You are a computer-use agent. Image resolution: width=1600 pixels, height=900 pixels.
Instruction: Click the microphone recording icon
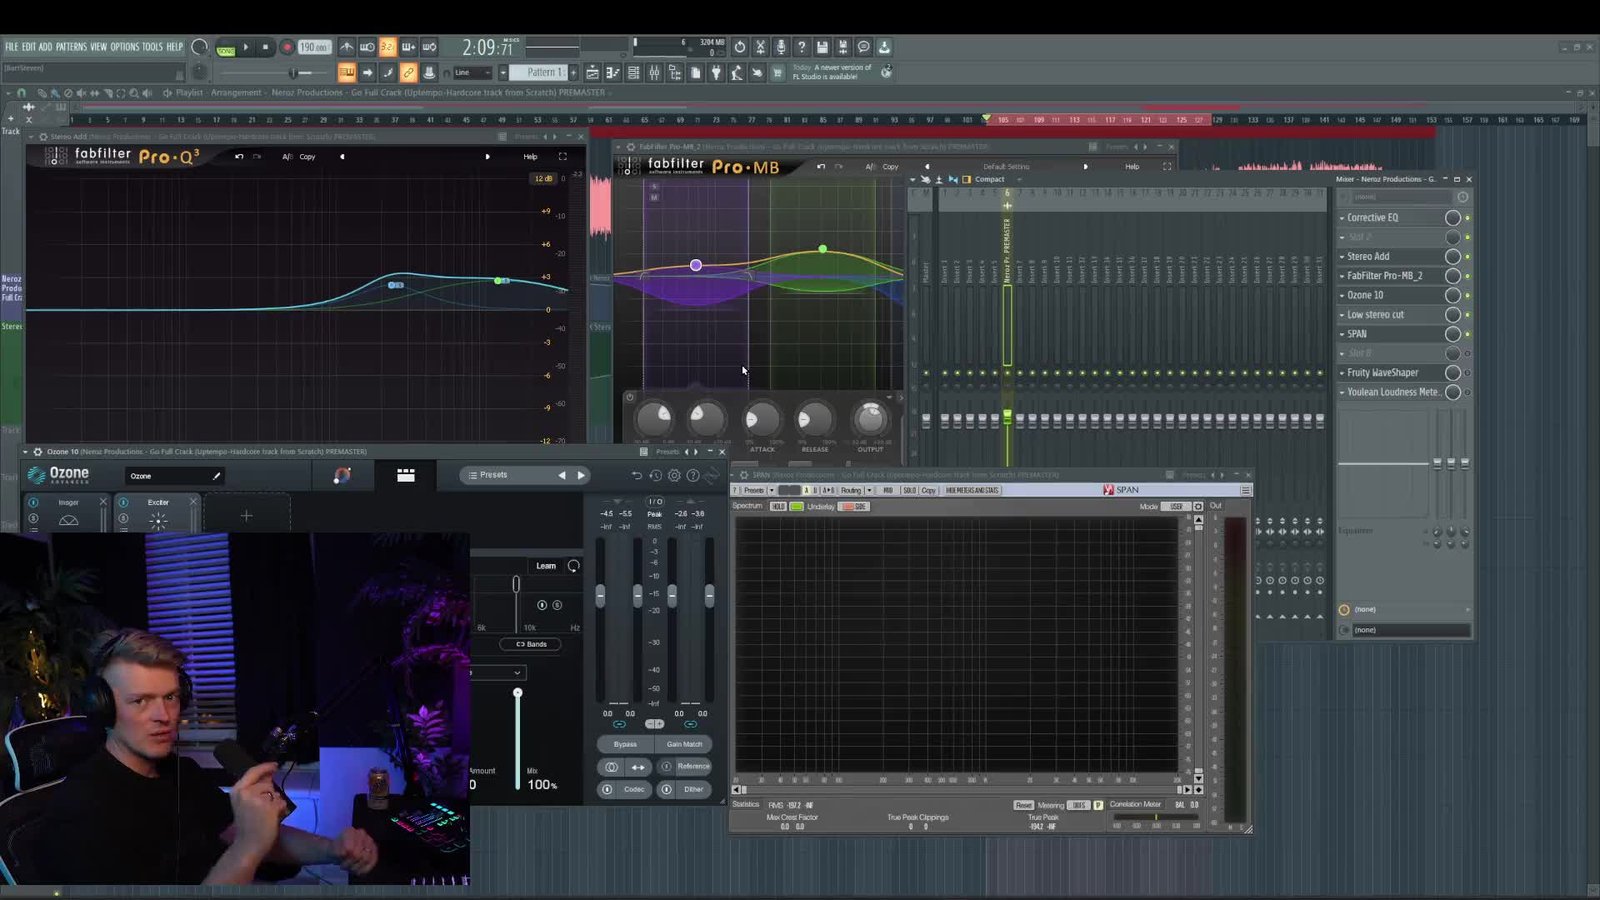click(781, 47)
